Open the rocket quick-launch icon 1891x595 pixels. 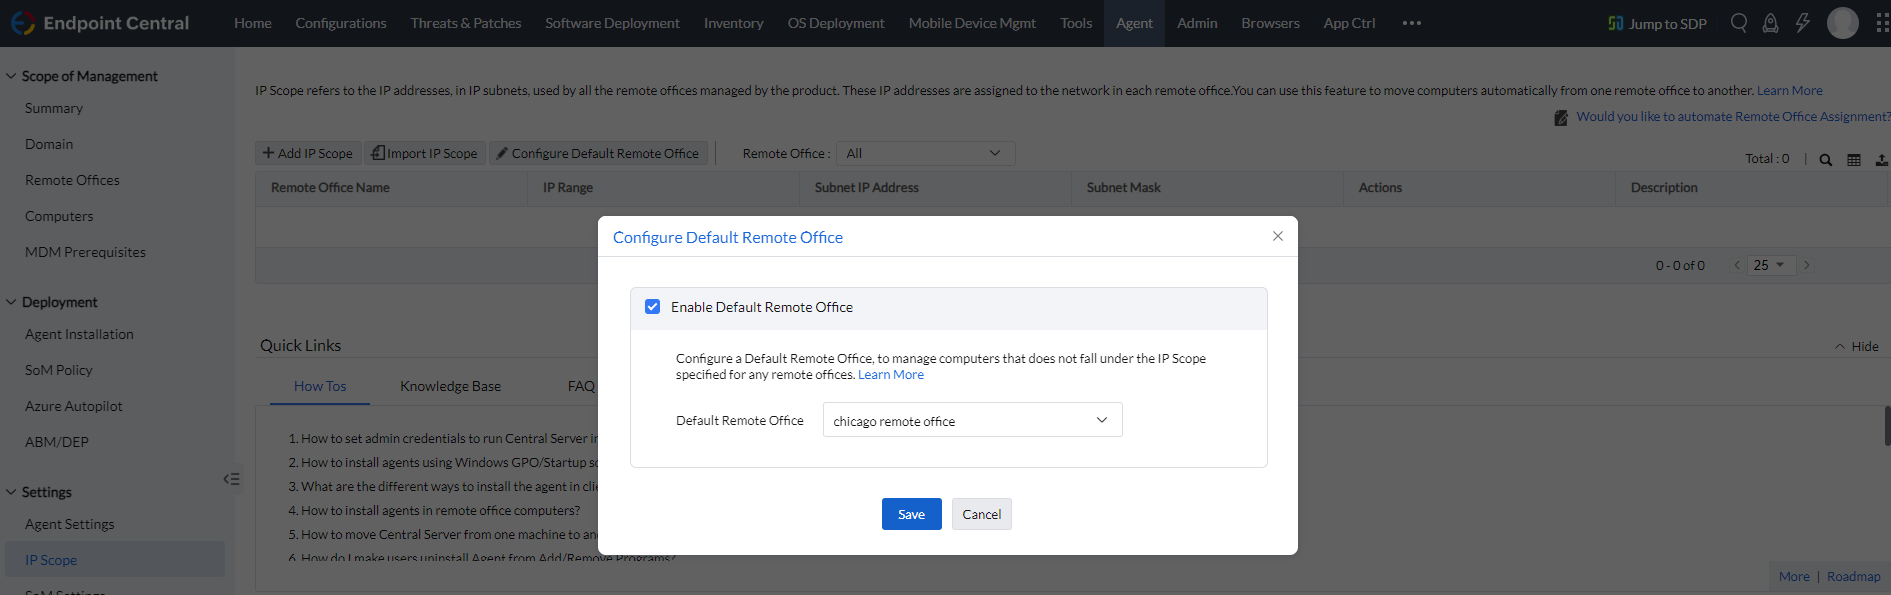(1770, 23)
